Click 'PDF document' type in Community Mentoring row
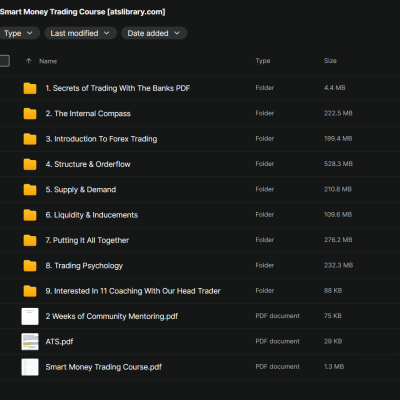400x400 pixels. (x=277, y=316)
